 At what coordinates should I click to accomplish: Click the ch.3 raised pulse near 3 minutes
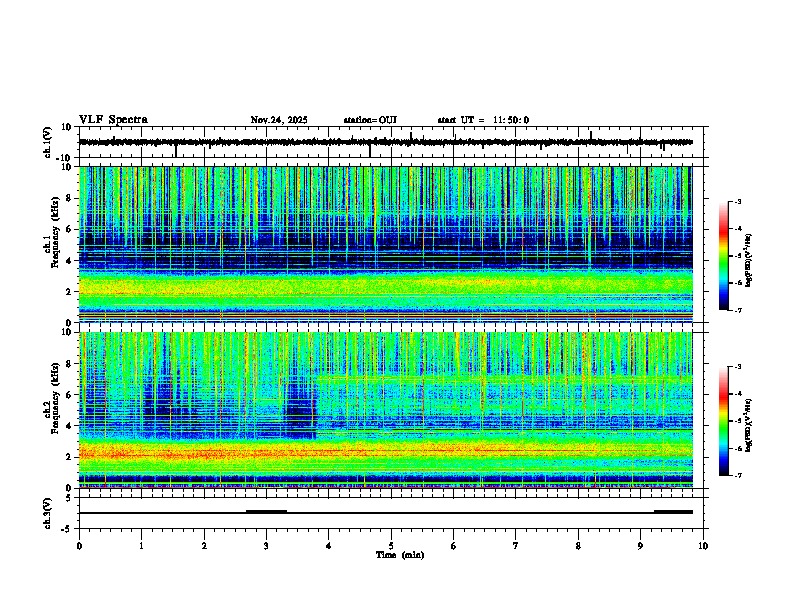tap(266, 511)
